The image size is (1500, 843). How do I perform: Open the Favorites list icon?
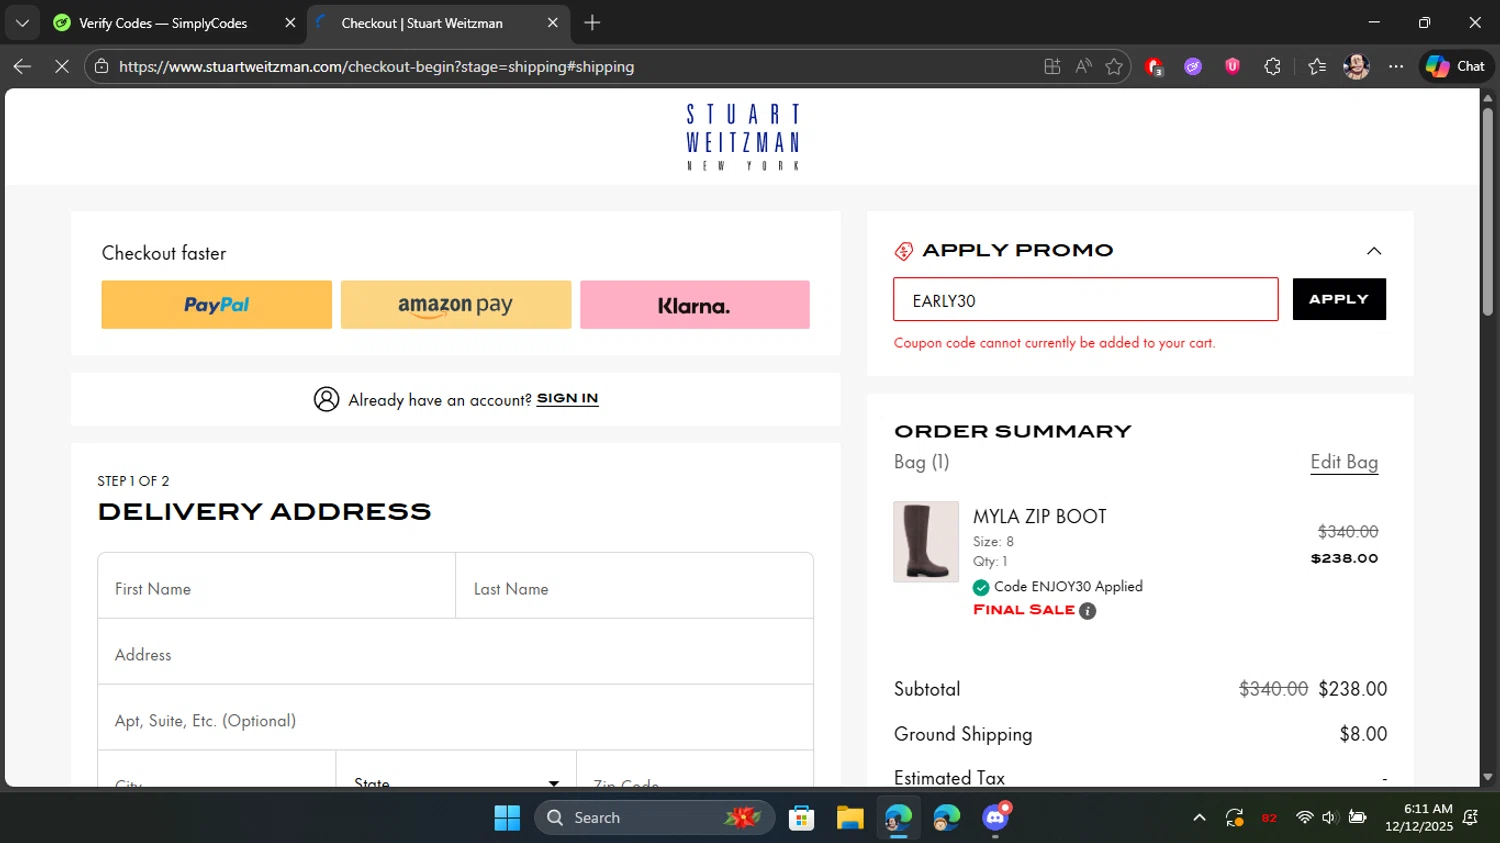(x=1317, y=67)
